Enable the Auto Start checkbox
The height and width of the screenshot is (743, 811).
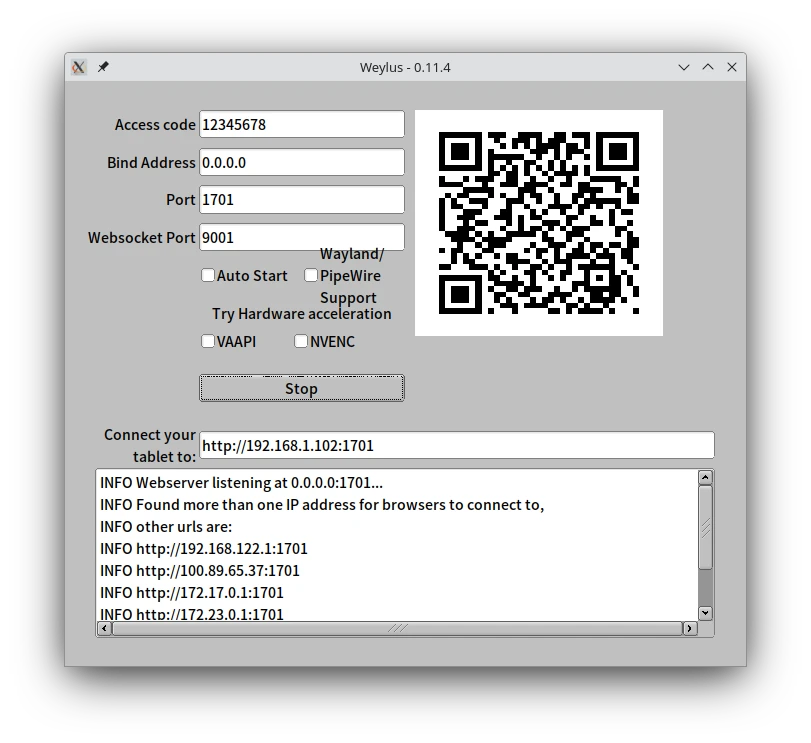pos(208,275)
